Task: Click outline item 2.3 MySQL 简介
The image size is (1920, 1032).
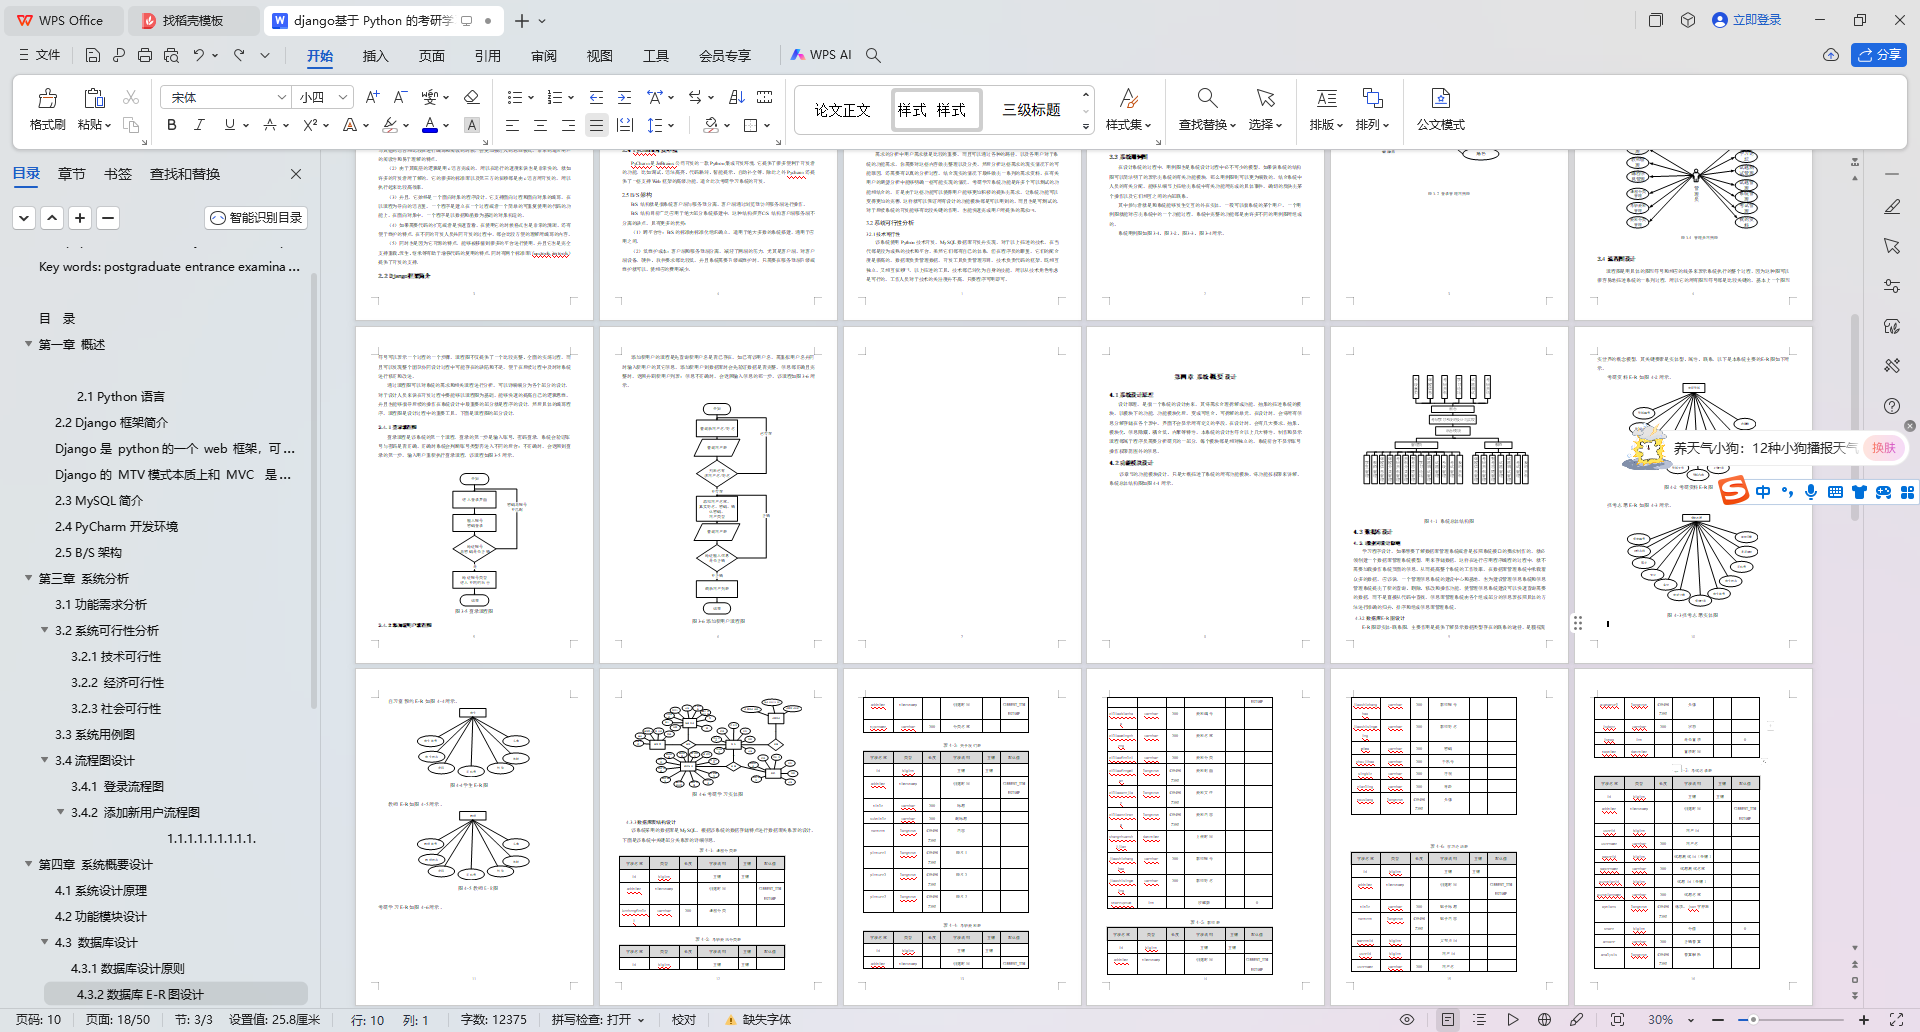Action: (x=99, y=500)
